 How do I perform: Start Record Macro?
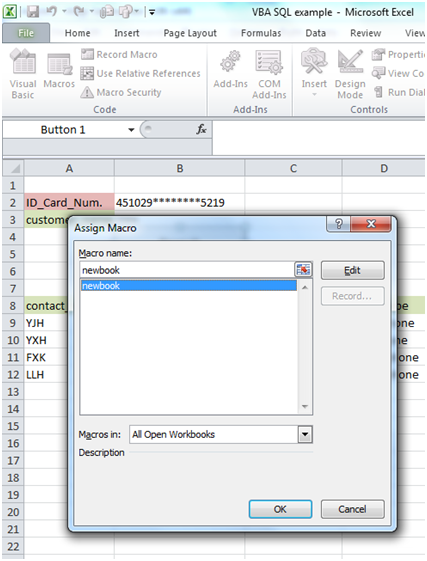[119, 54]
